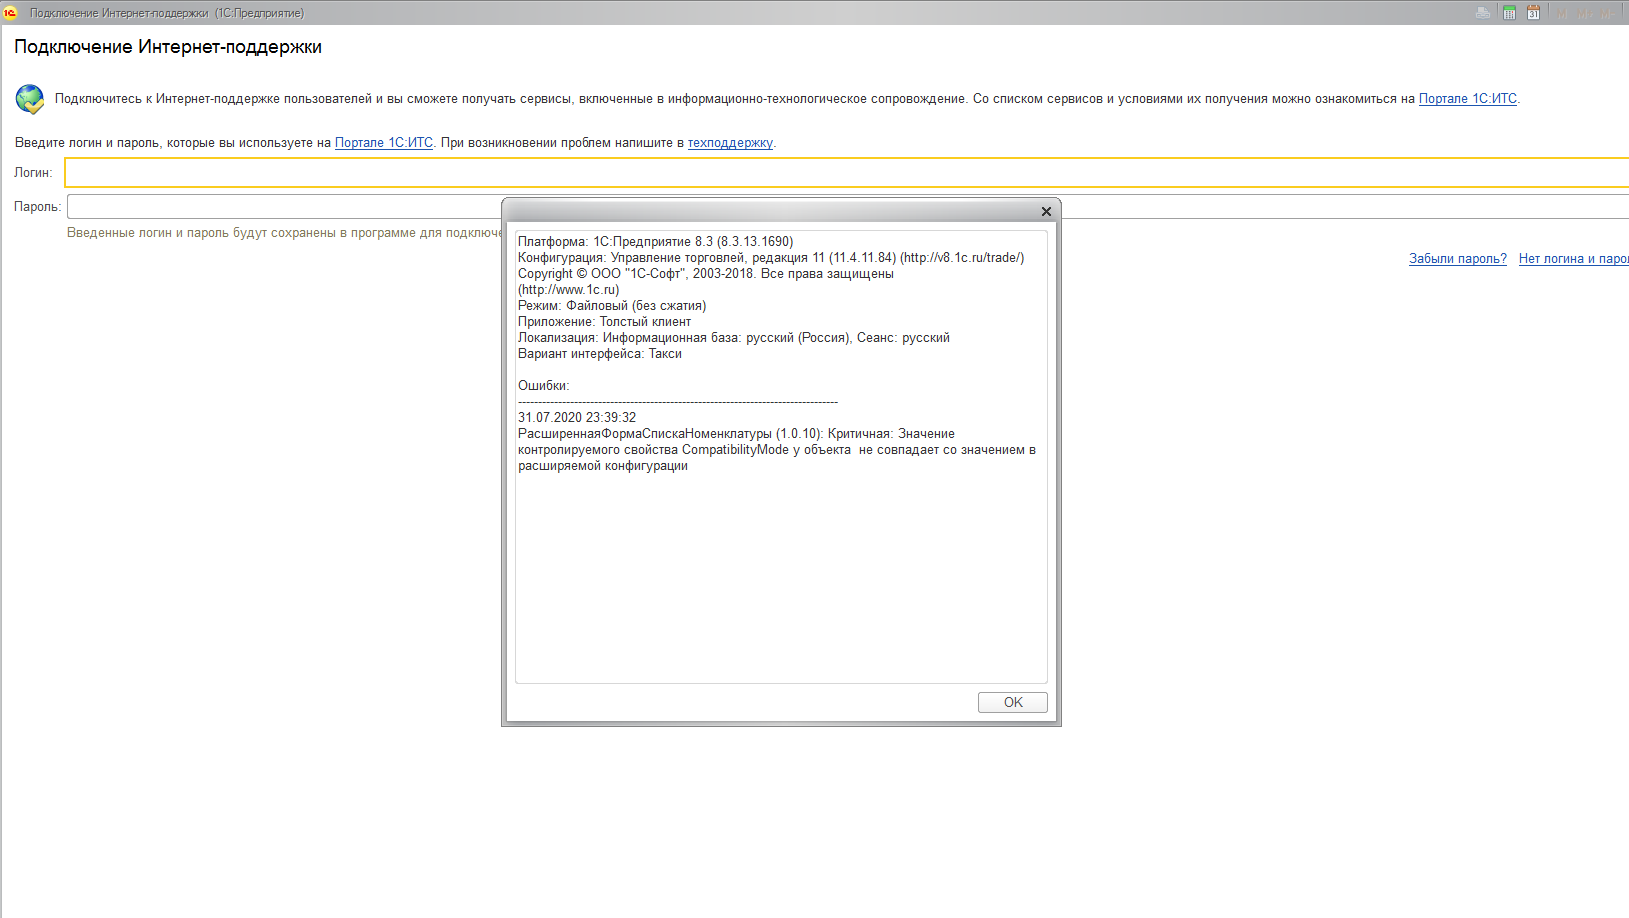1629x918 pixels.
Task: Click the 'Подключение Интернет-поддержки' page heading
Action: pos(168,47)
